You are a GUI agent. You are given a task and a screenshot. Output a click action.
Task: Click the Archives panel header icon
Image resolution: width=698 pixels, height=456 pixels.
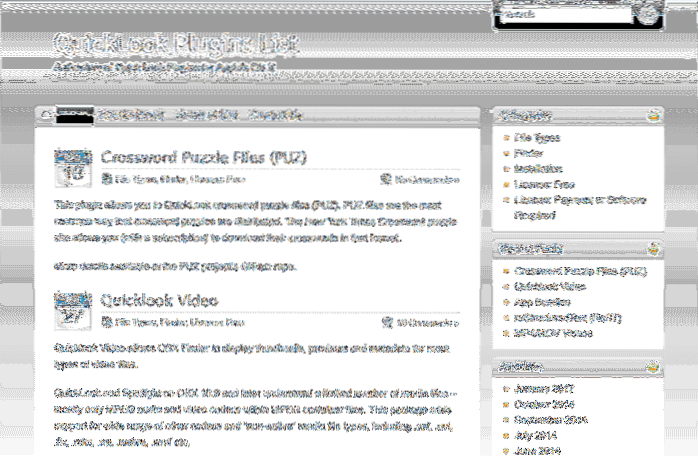pyautogui.click(x=653, y=366)
